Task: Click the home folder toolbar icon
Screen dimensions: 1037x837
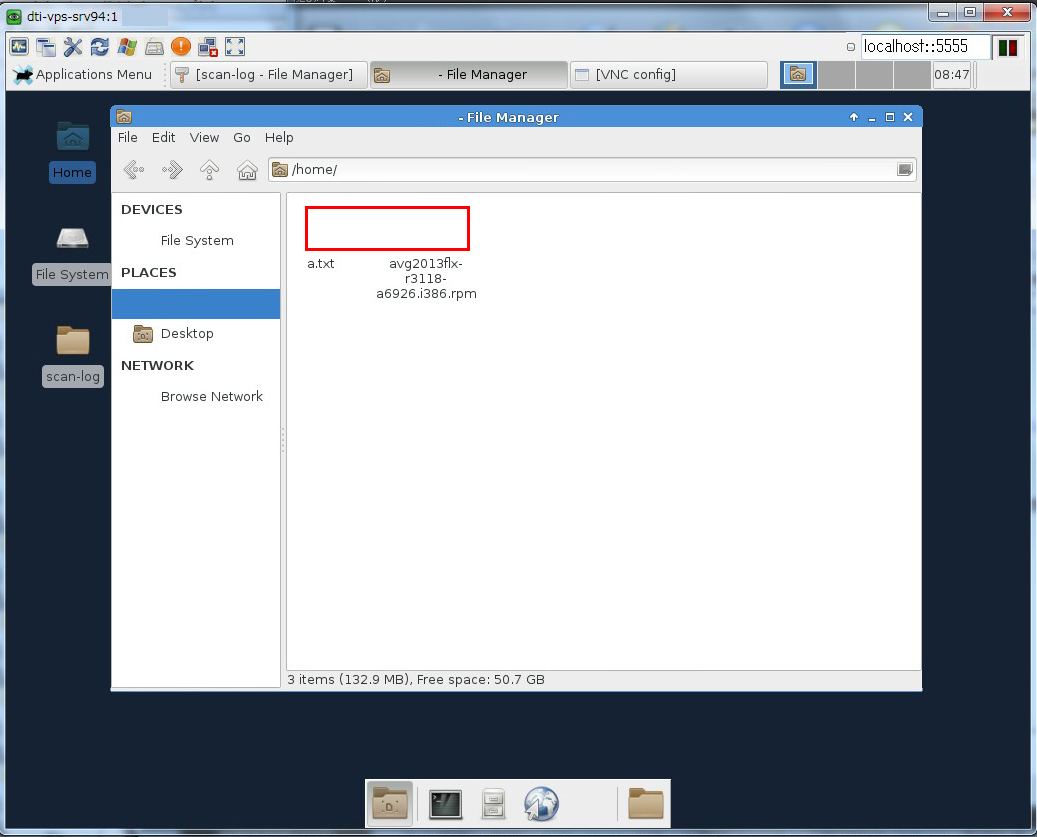Action: [247, 170]
